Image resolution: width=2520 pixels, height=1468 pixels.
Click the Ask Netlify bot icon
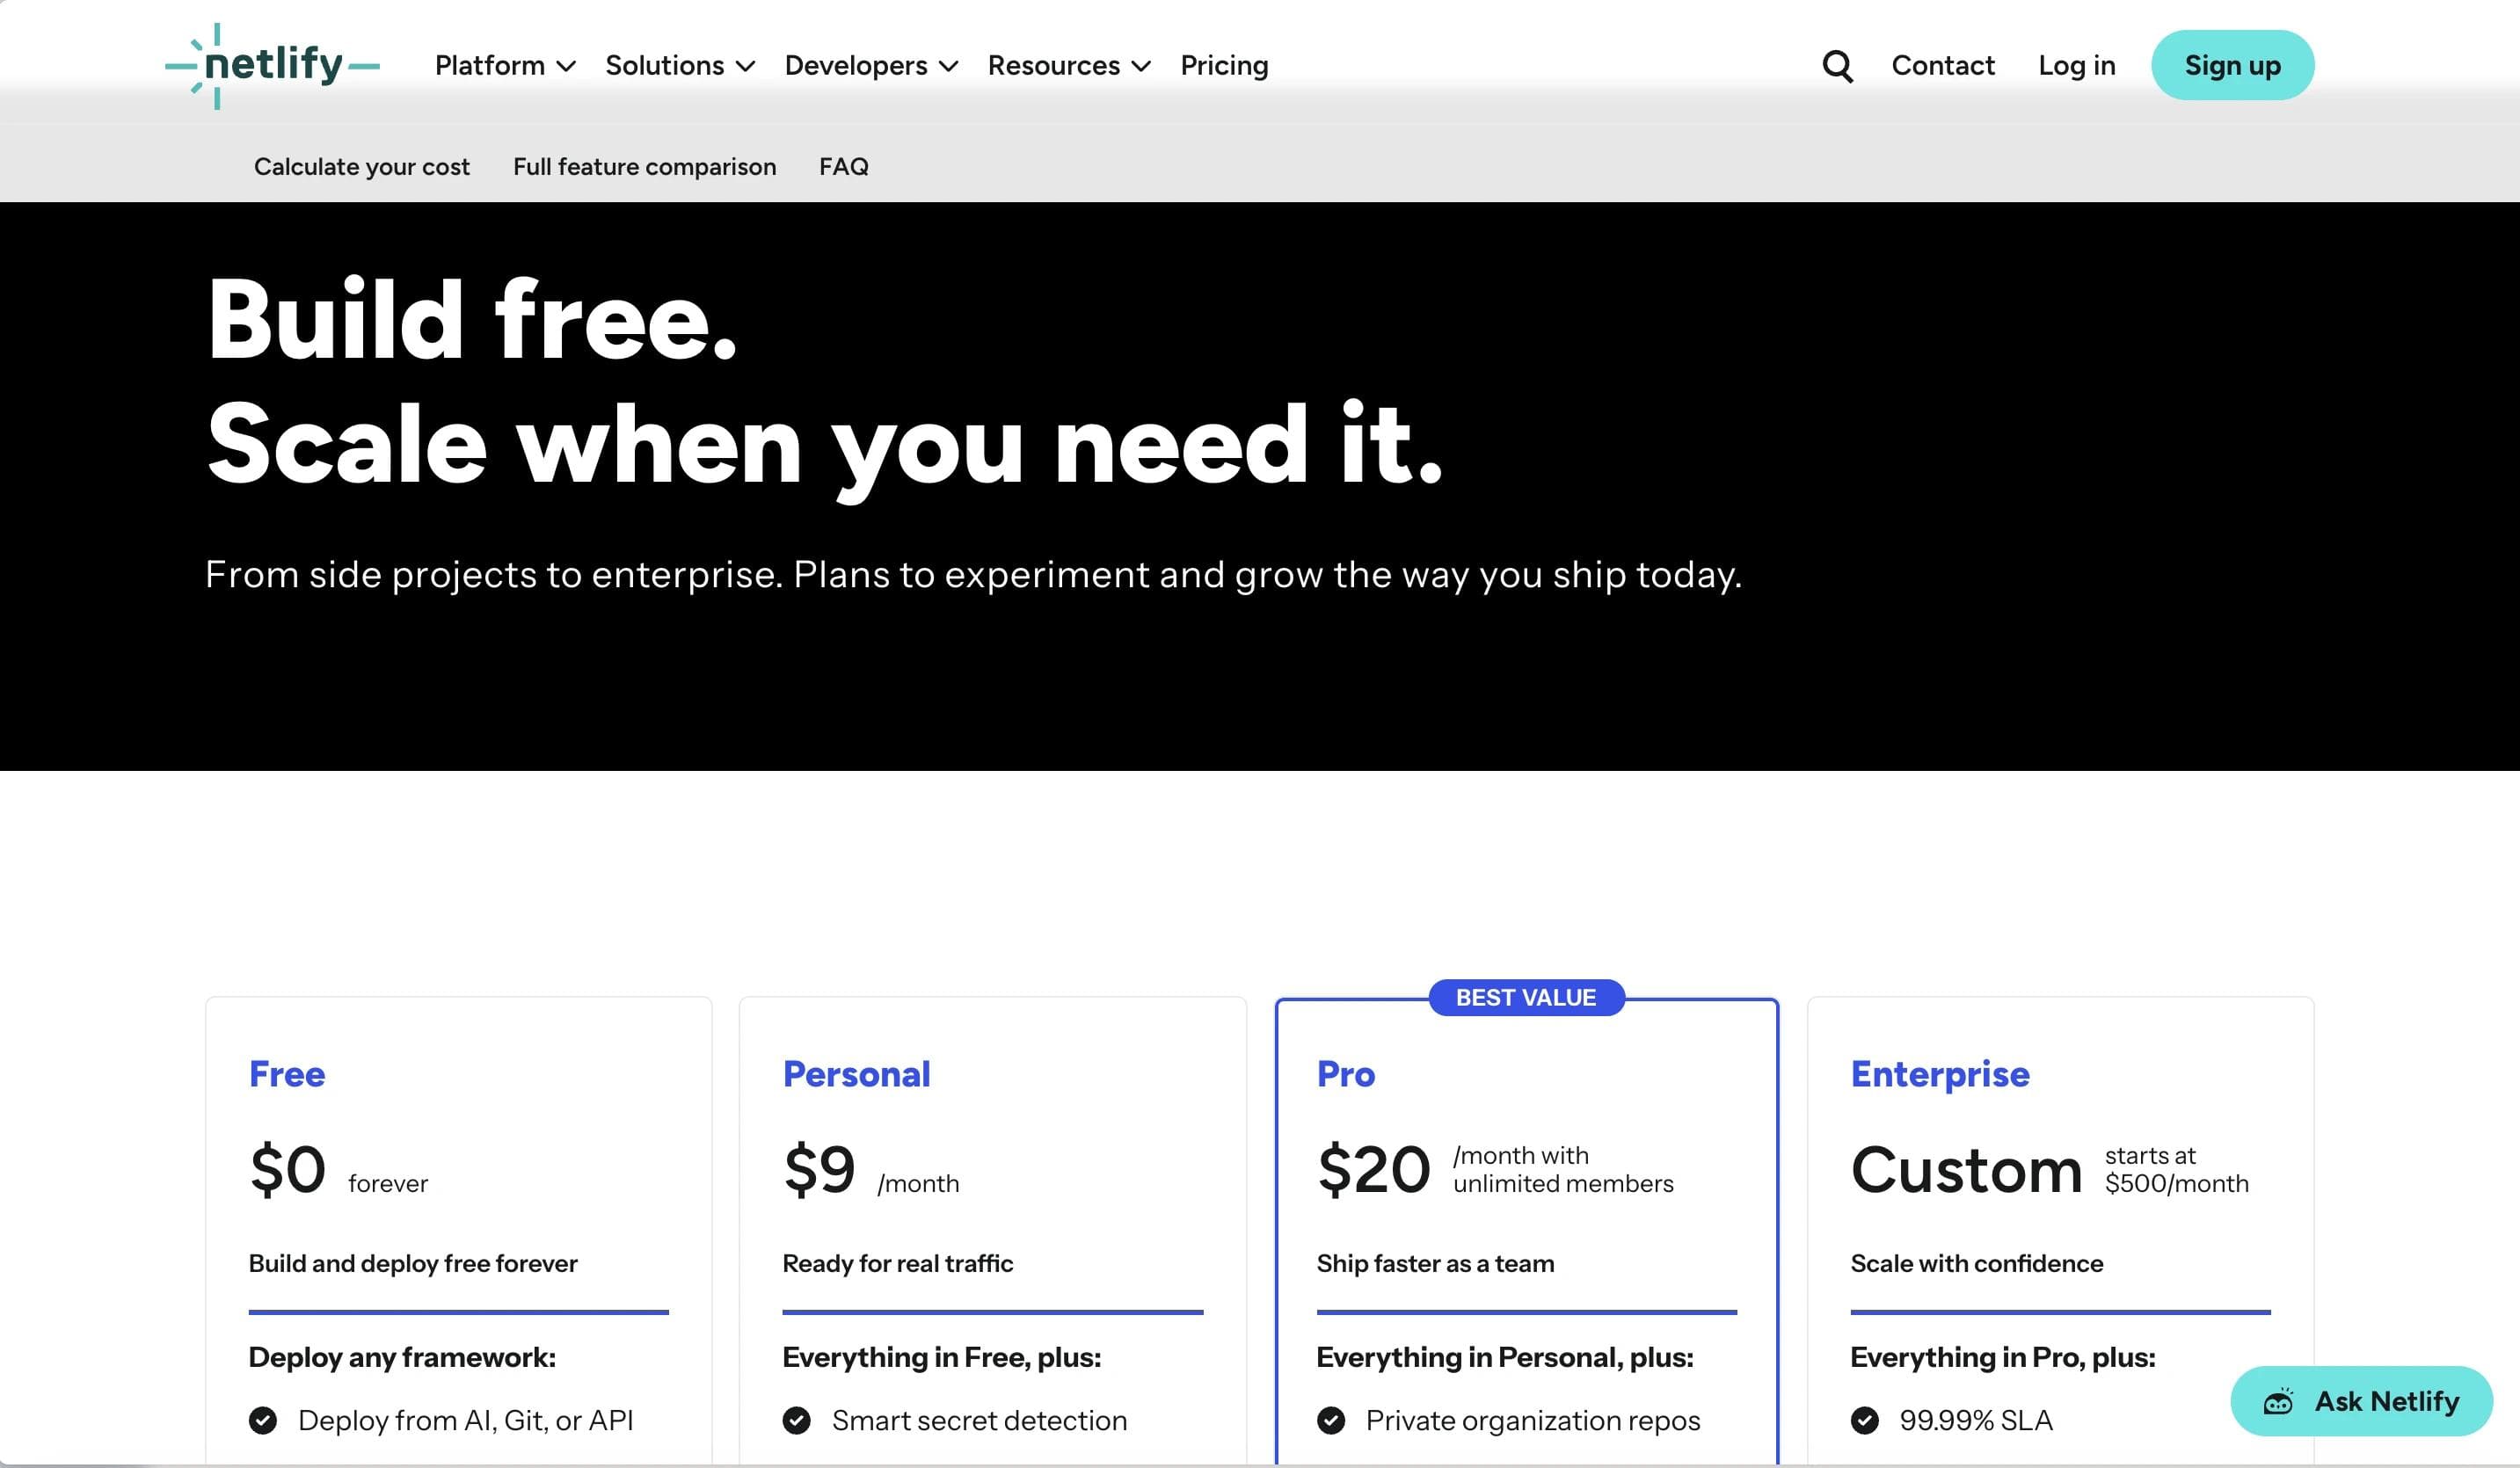[2278, 1401]
